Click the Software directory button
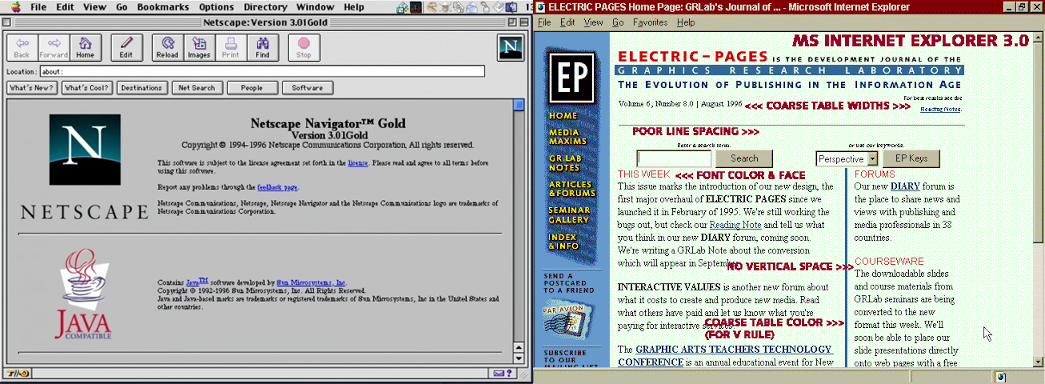 click(307, 88)
